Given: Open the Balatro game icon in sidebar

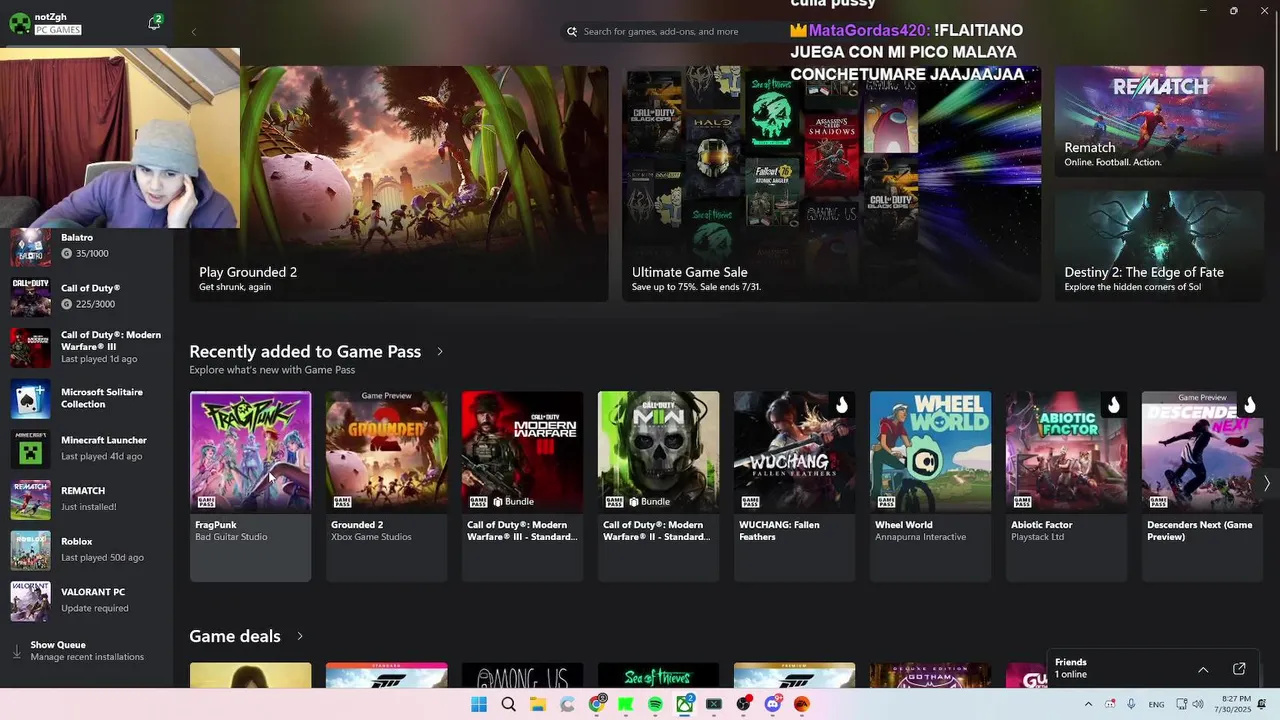Looking at the screenshot, I should [30, 246].
